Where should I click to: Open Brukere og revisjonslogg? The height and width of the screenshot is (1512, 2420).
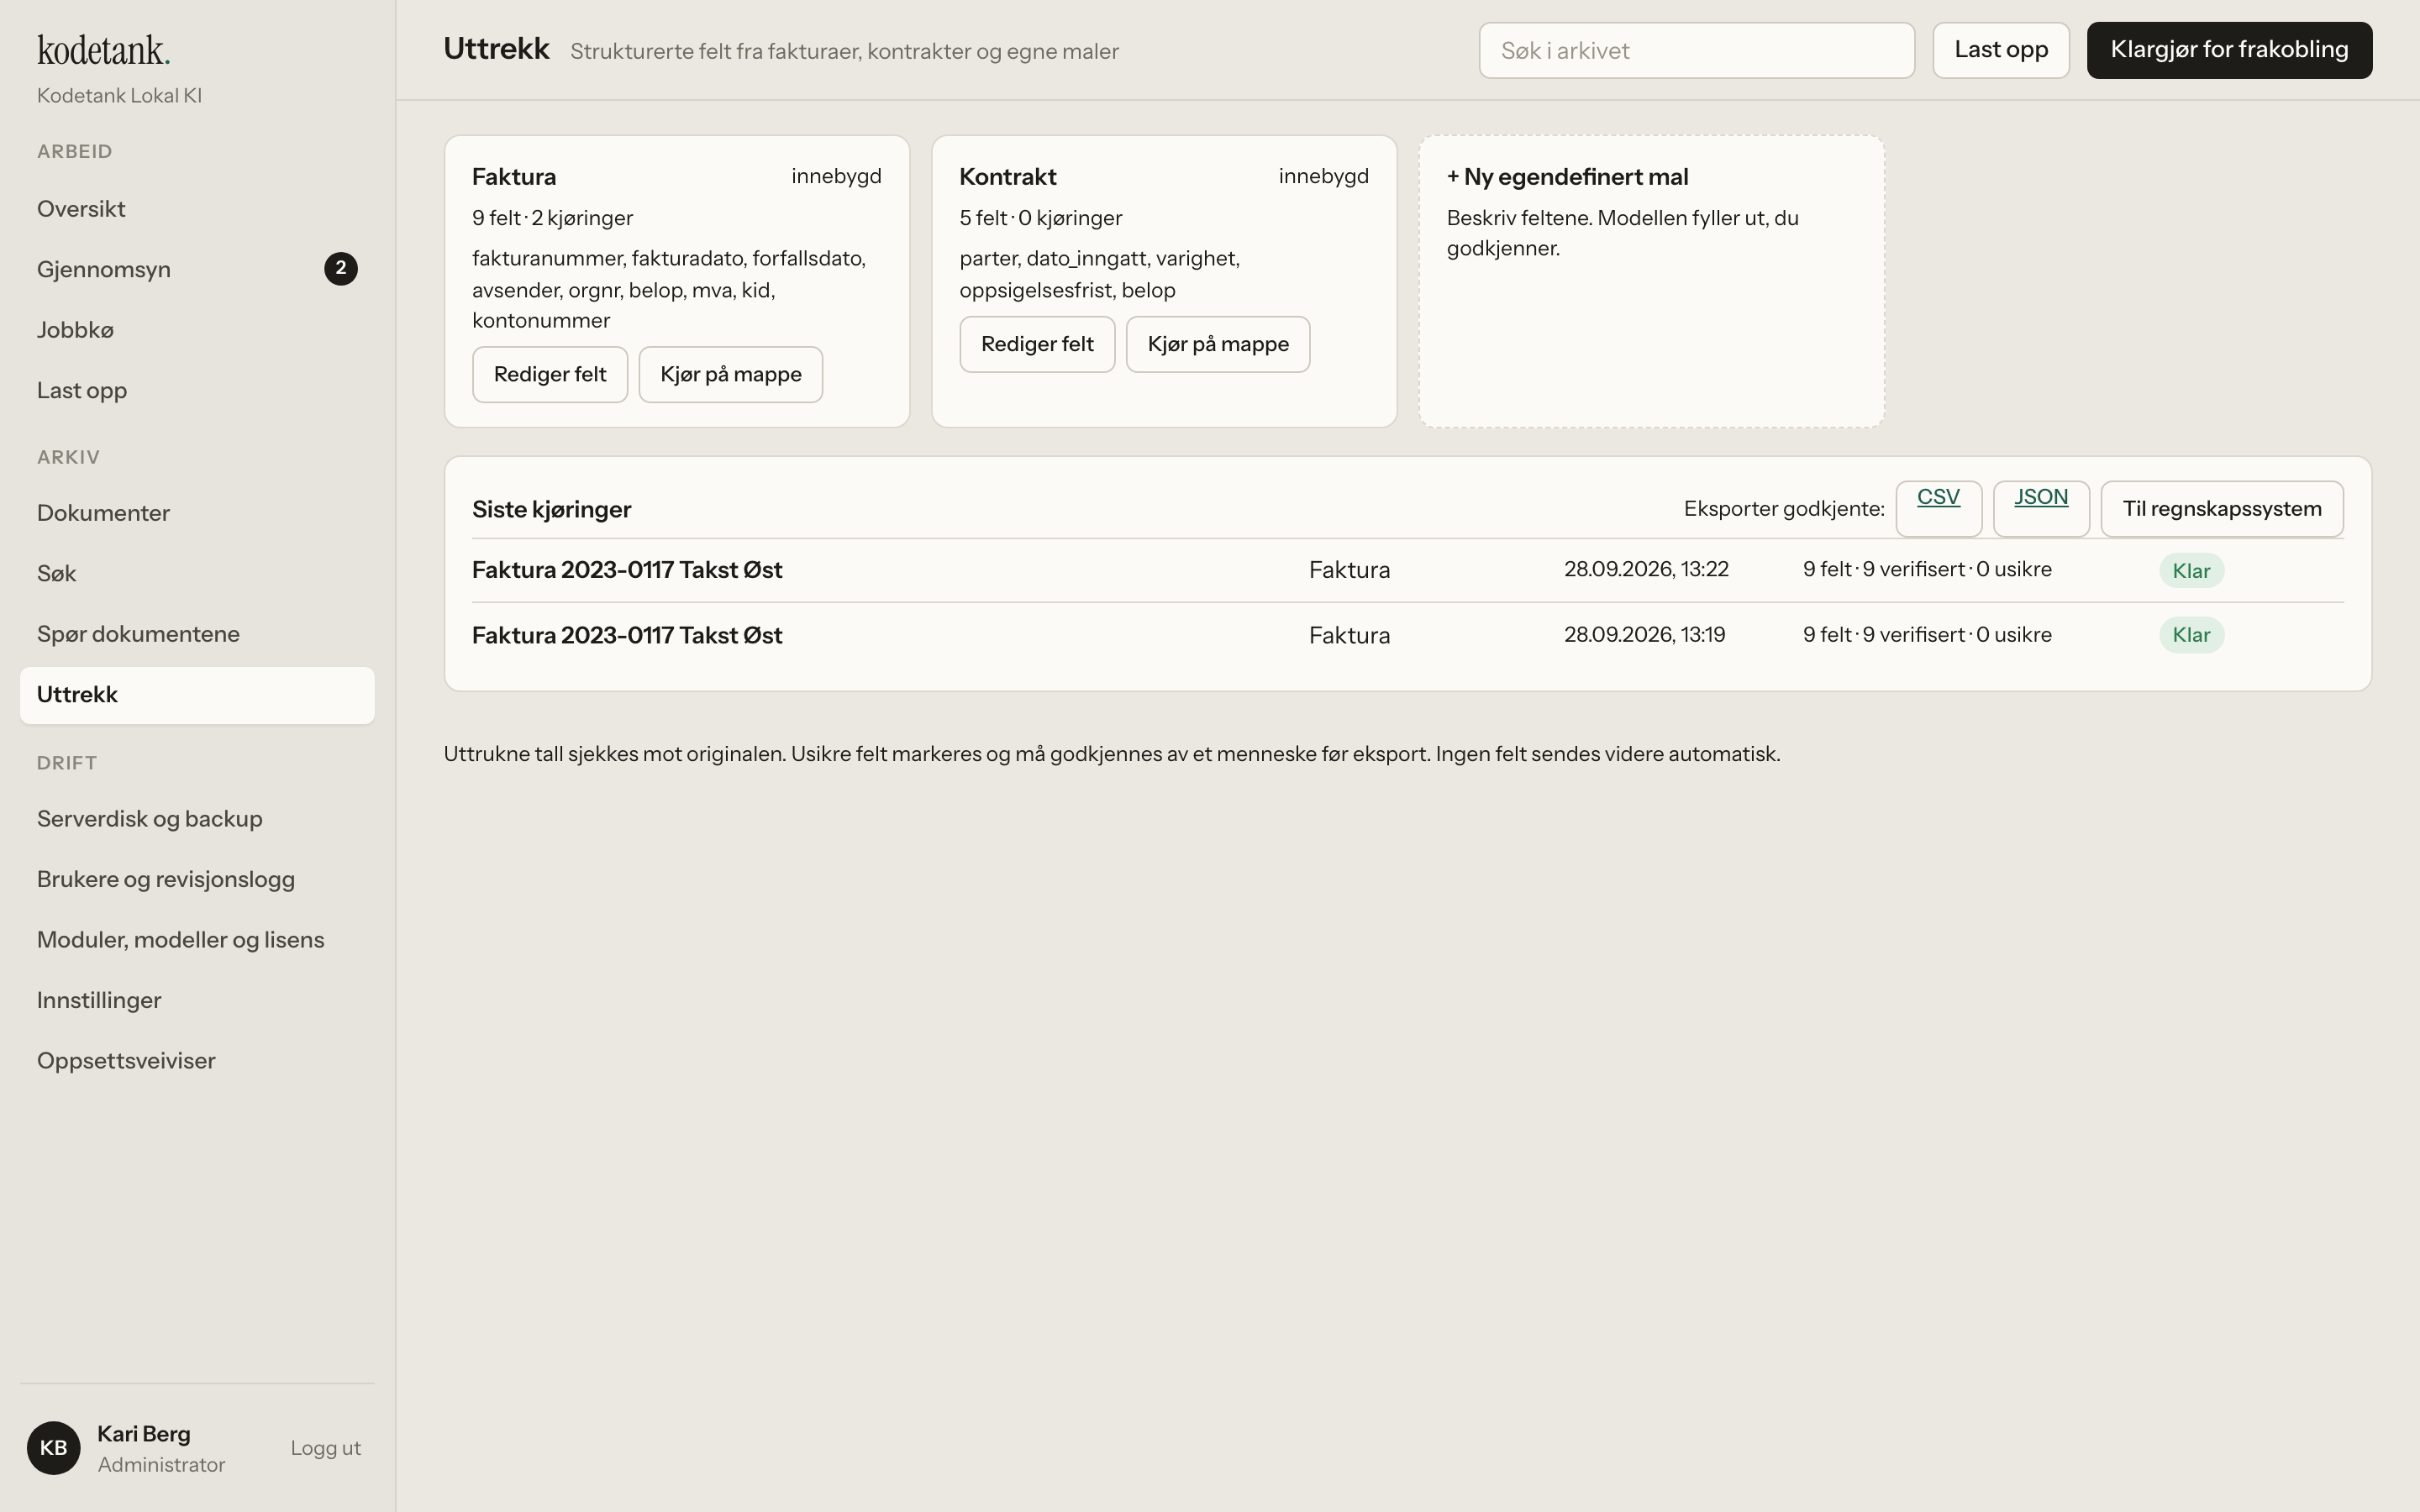(197, 879)
